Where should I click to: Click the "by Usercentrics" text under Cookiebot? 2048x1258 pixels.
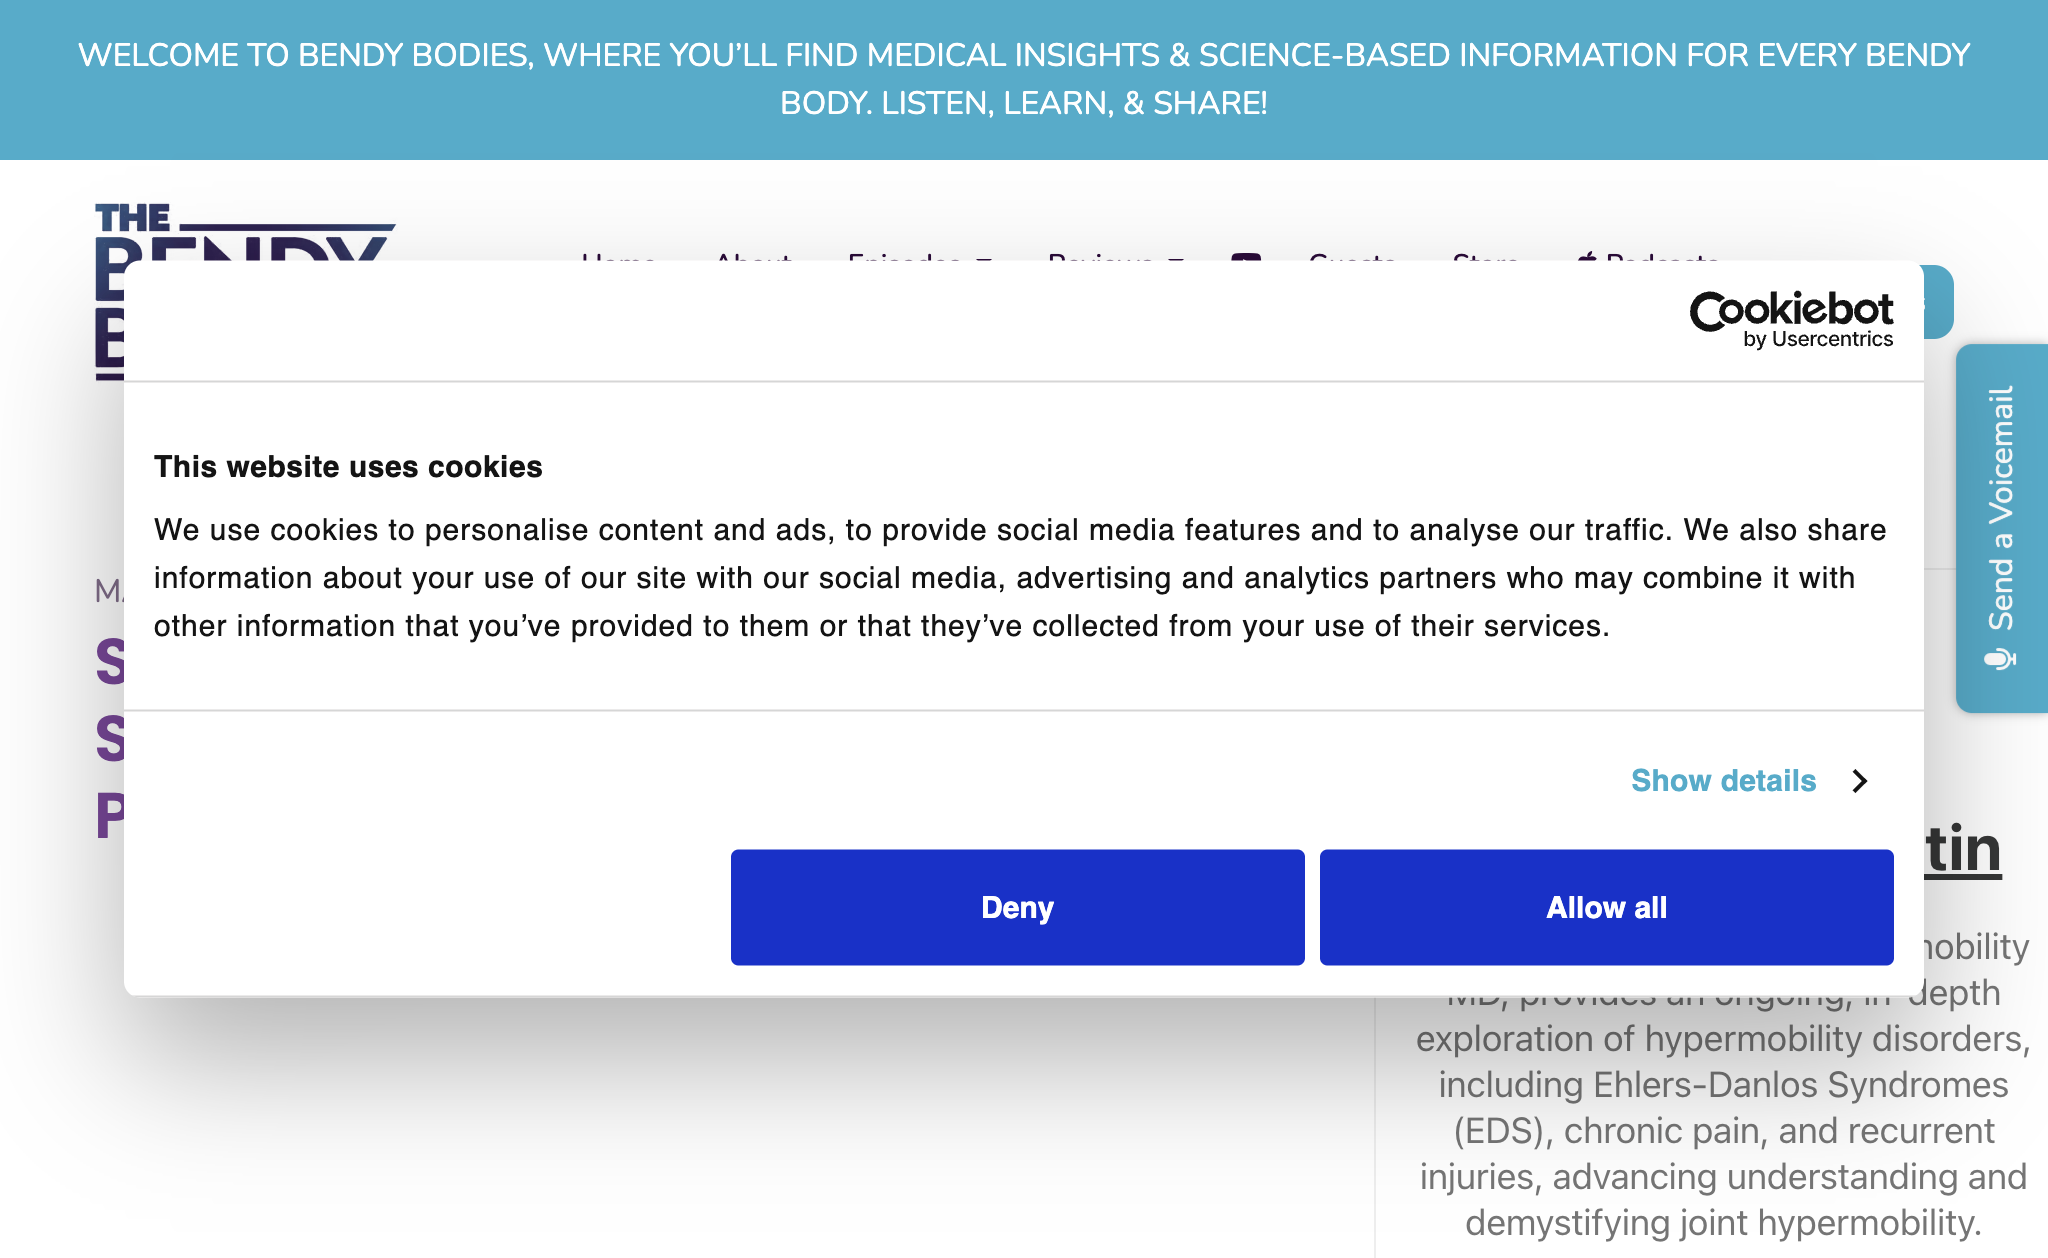pos(1818,339)
